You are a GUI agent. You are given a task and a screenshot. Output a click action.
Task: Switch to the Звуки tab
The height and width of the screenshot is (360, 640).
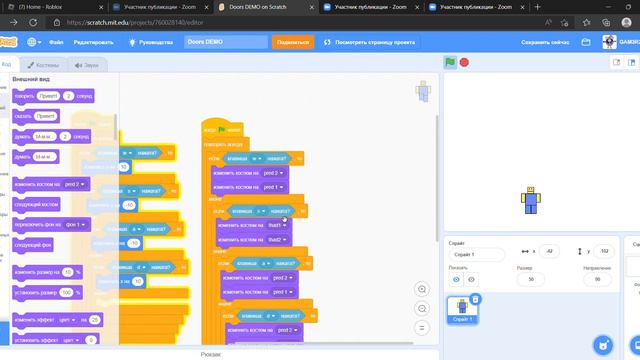pos(87,65)
